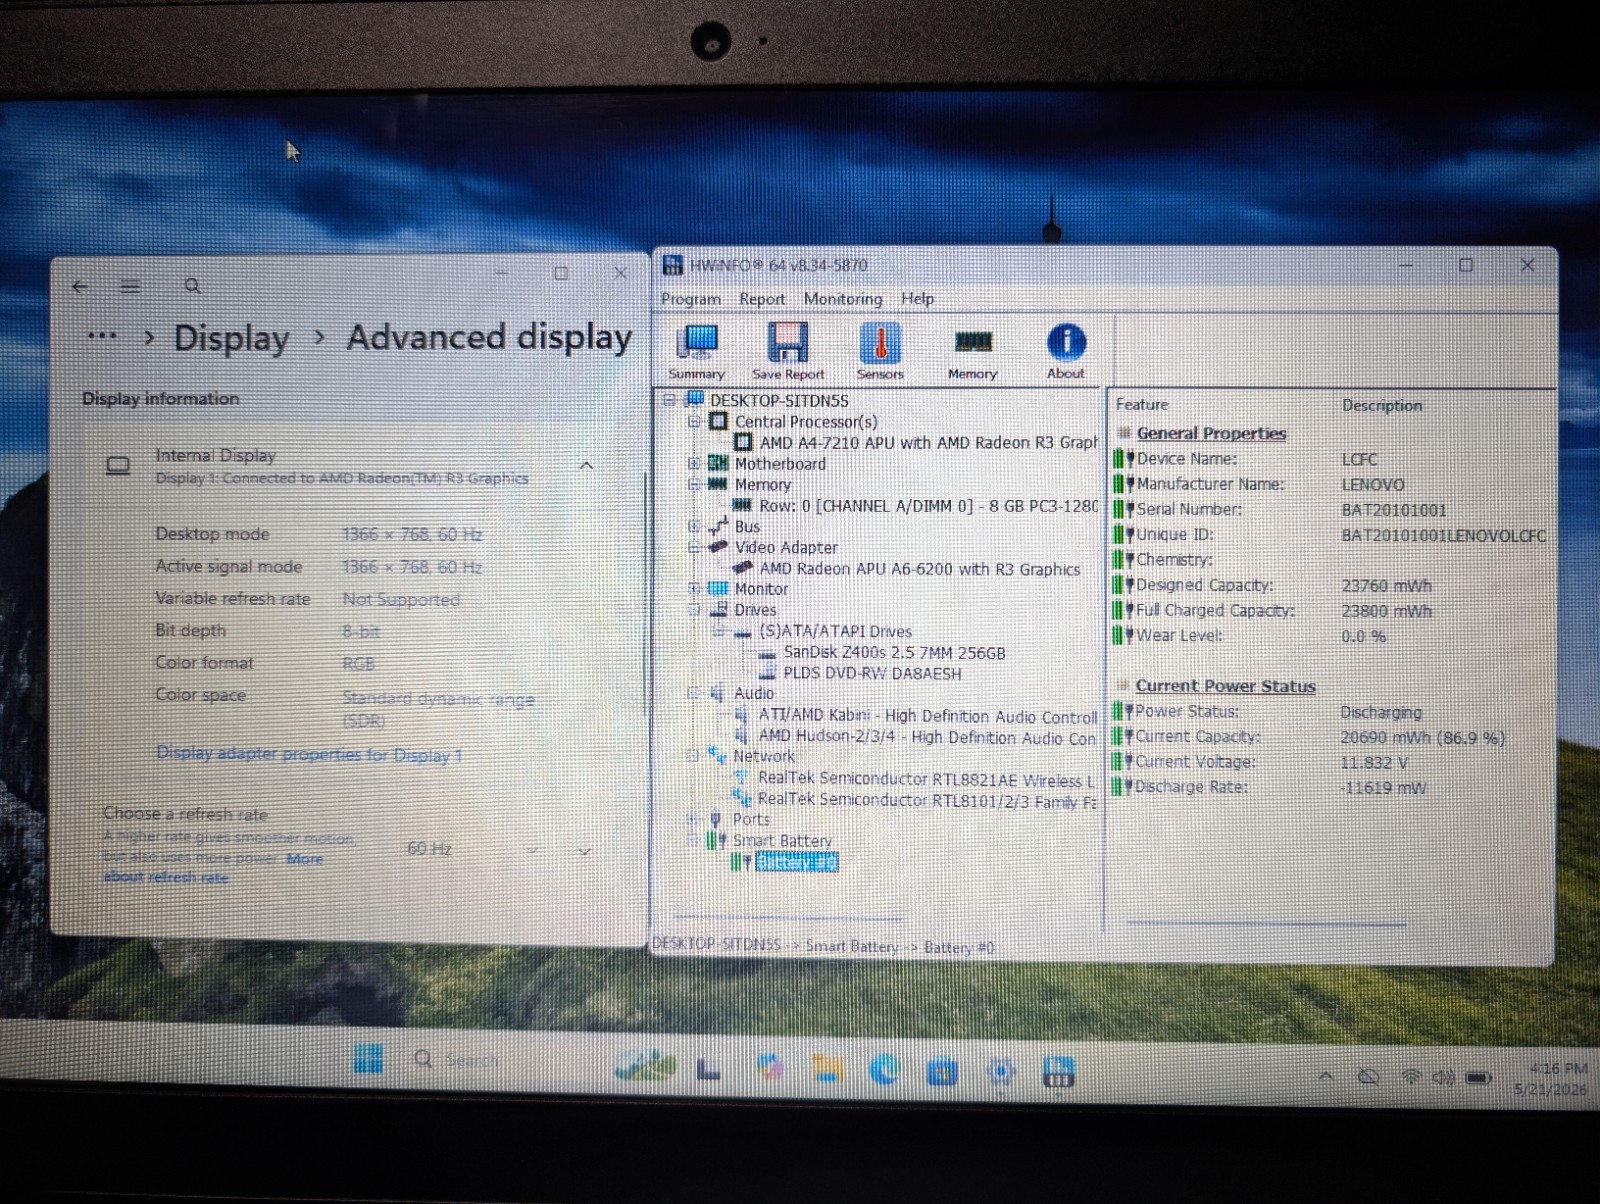
Task: Switch to HWiNFO taskbar icon
Action: [x=1058, y=1072]
